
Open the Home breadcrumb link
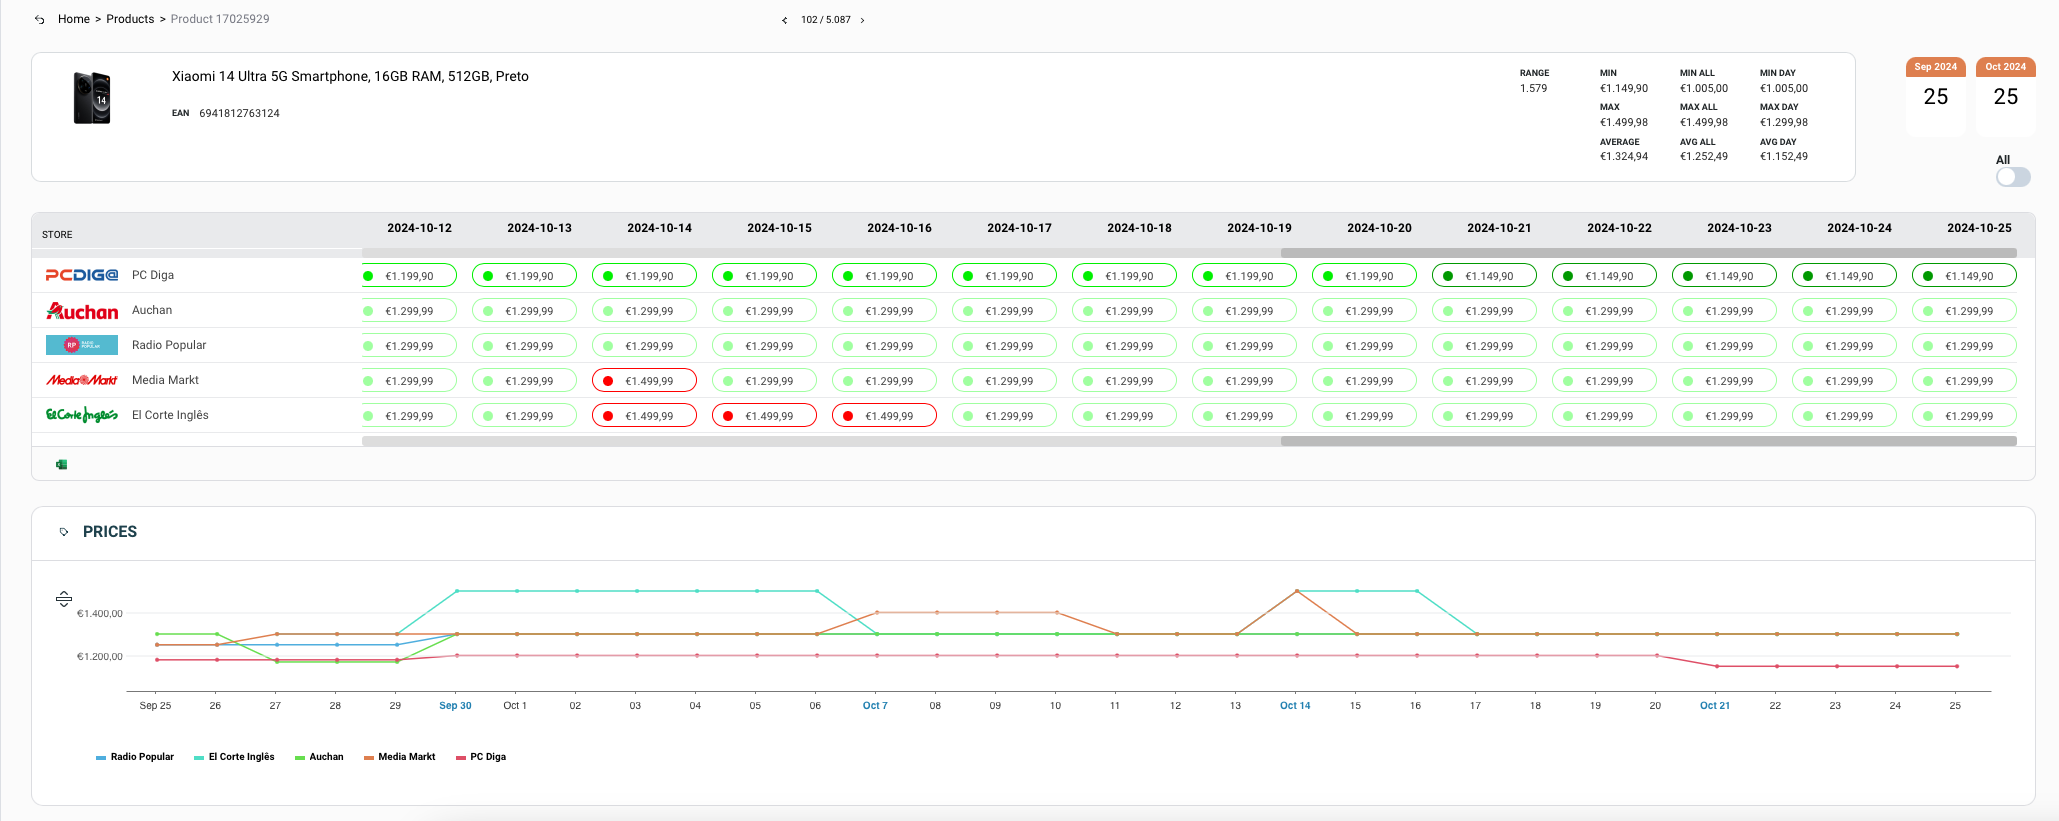(74, 19)
